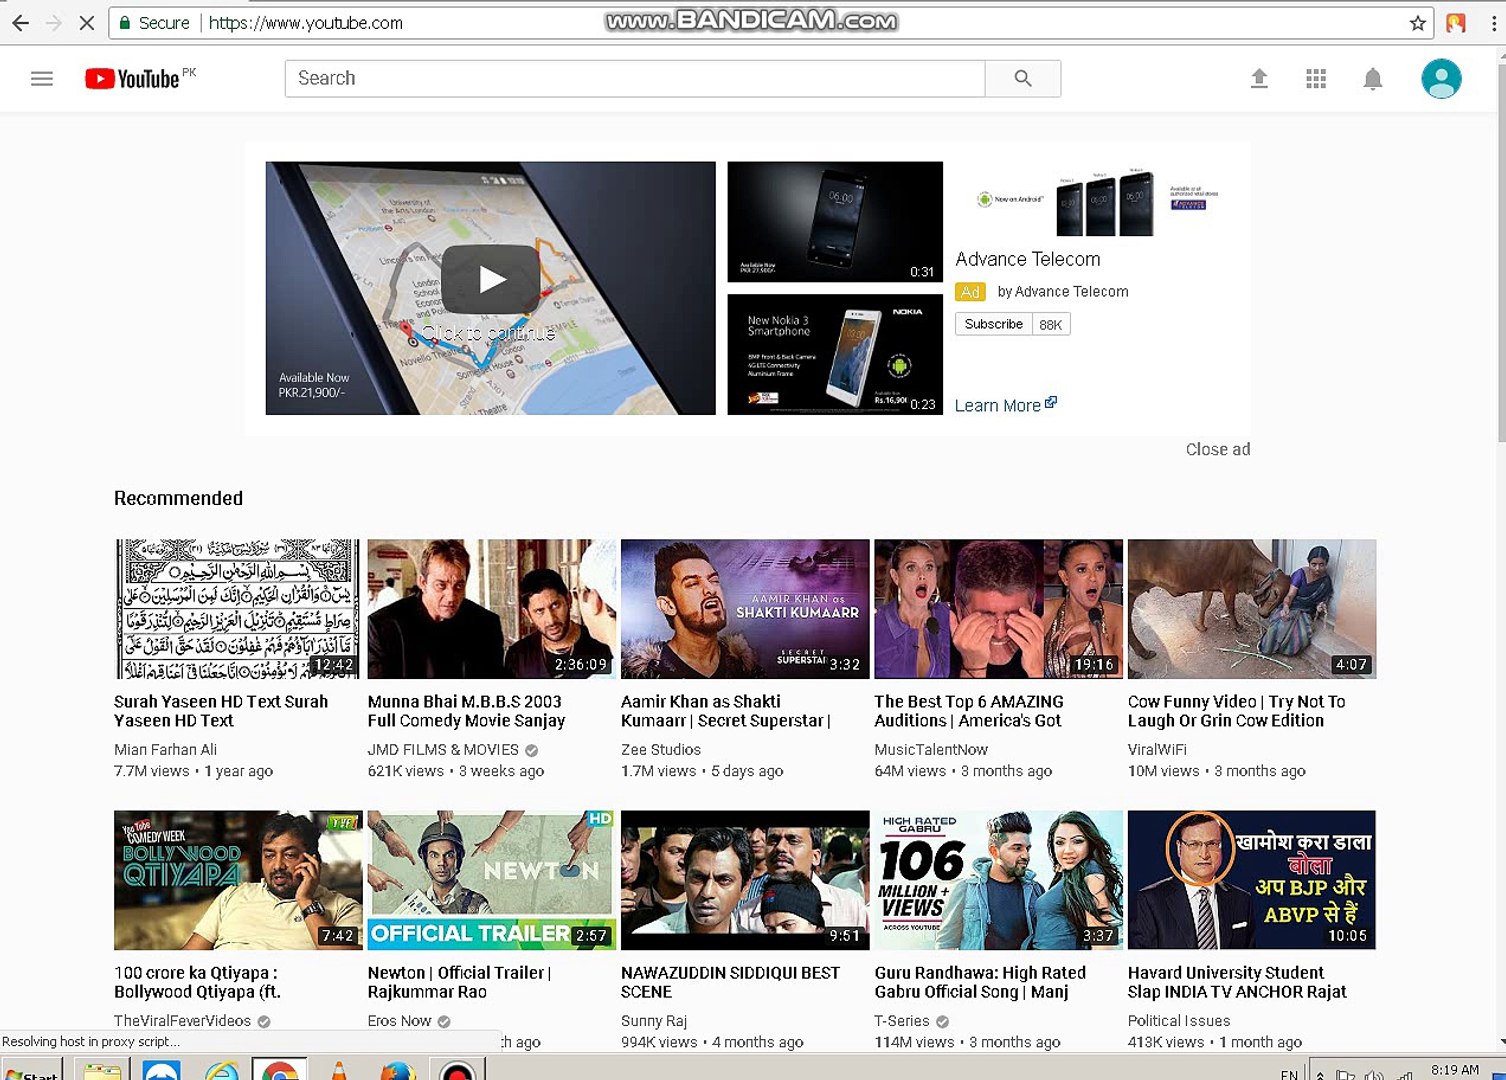Open the Munna Bhai M.B.B.S thumbnail
This screenshot has width=1506, height=1080.
492,609
